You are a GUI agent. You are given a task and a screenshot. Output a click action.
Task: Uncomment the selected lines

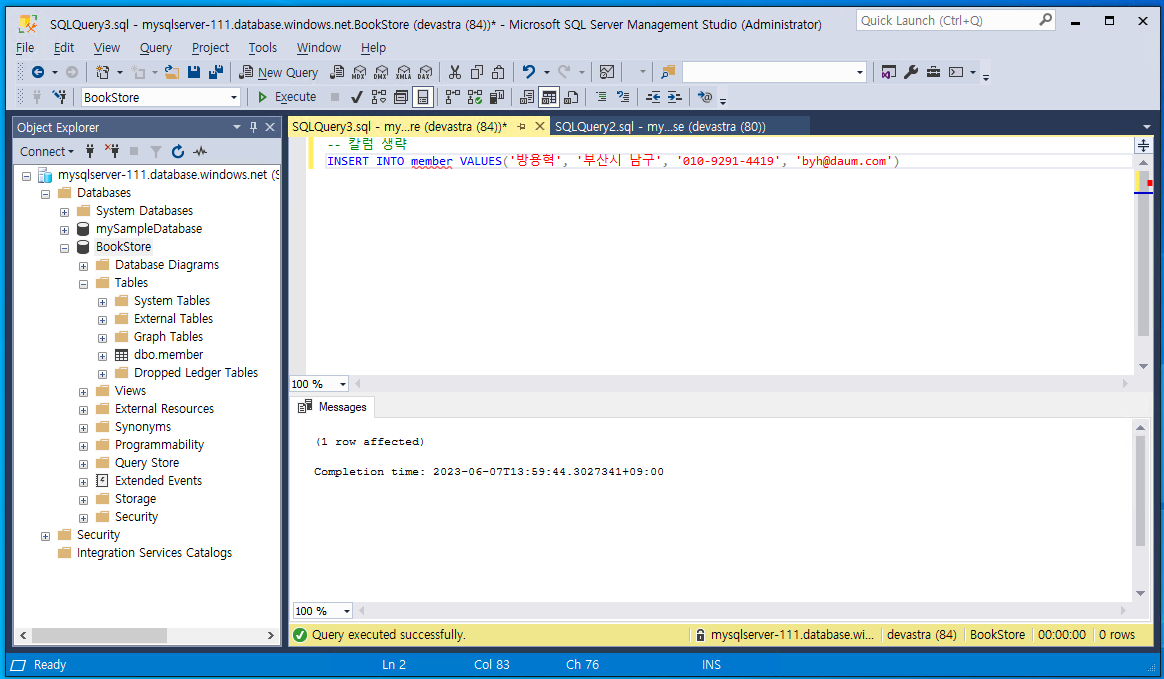click(623, 97)
